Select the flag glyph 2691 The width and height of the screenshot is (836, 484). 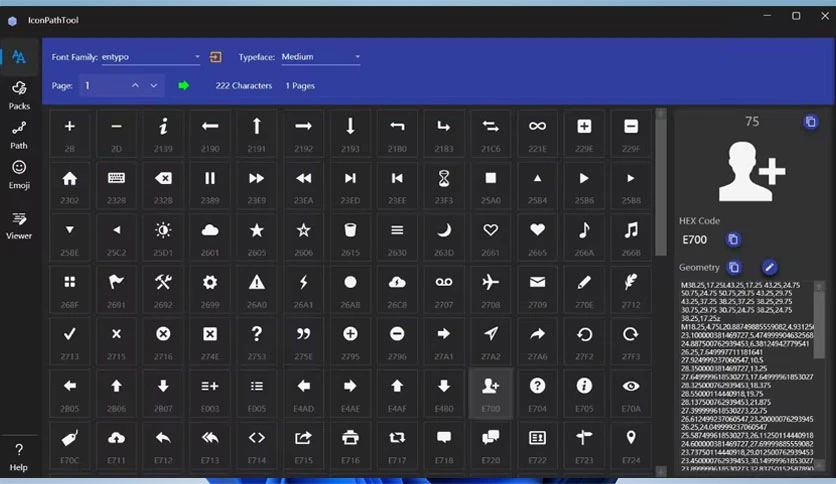pos(116,289)
